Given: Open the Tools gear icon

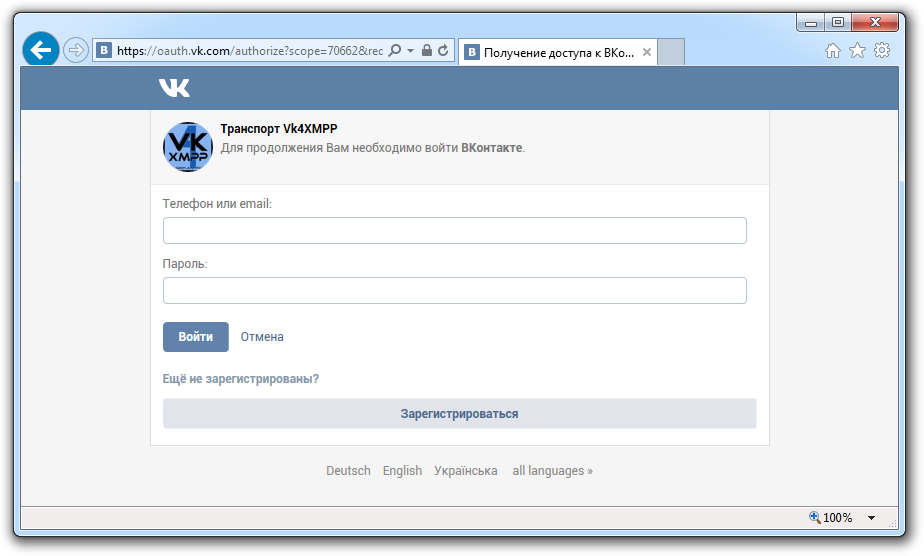Looking at the screenshot, I should point(882,51).
